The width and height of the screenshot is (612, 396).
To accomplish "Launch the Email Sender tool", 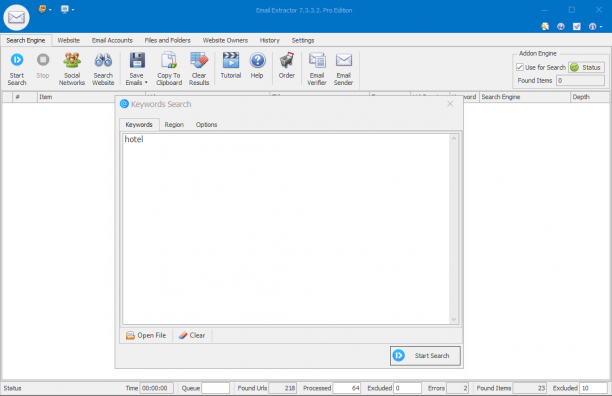I will 343,68.
